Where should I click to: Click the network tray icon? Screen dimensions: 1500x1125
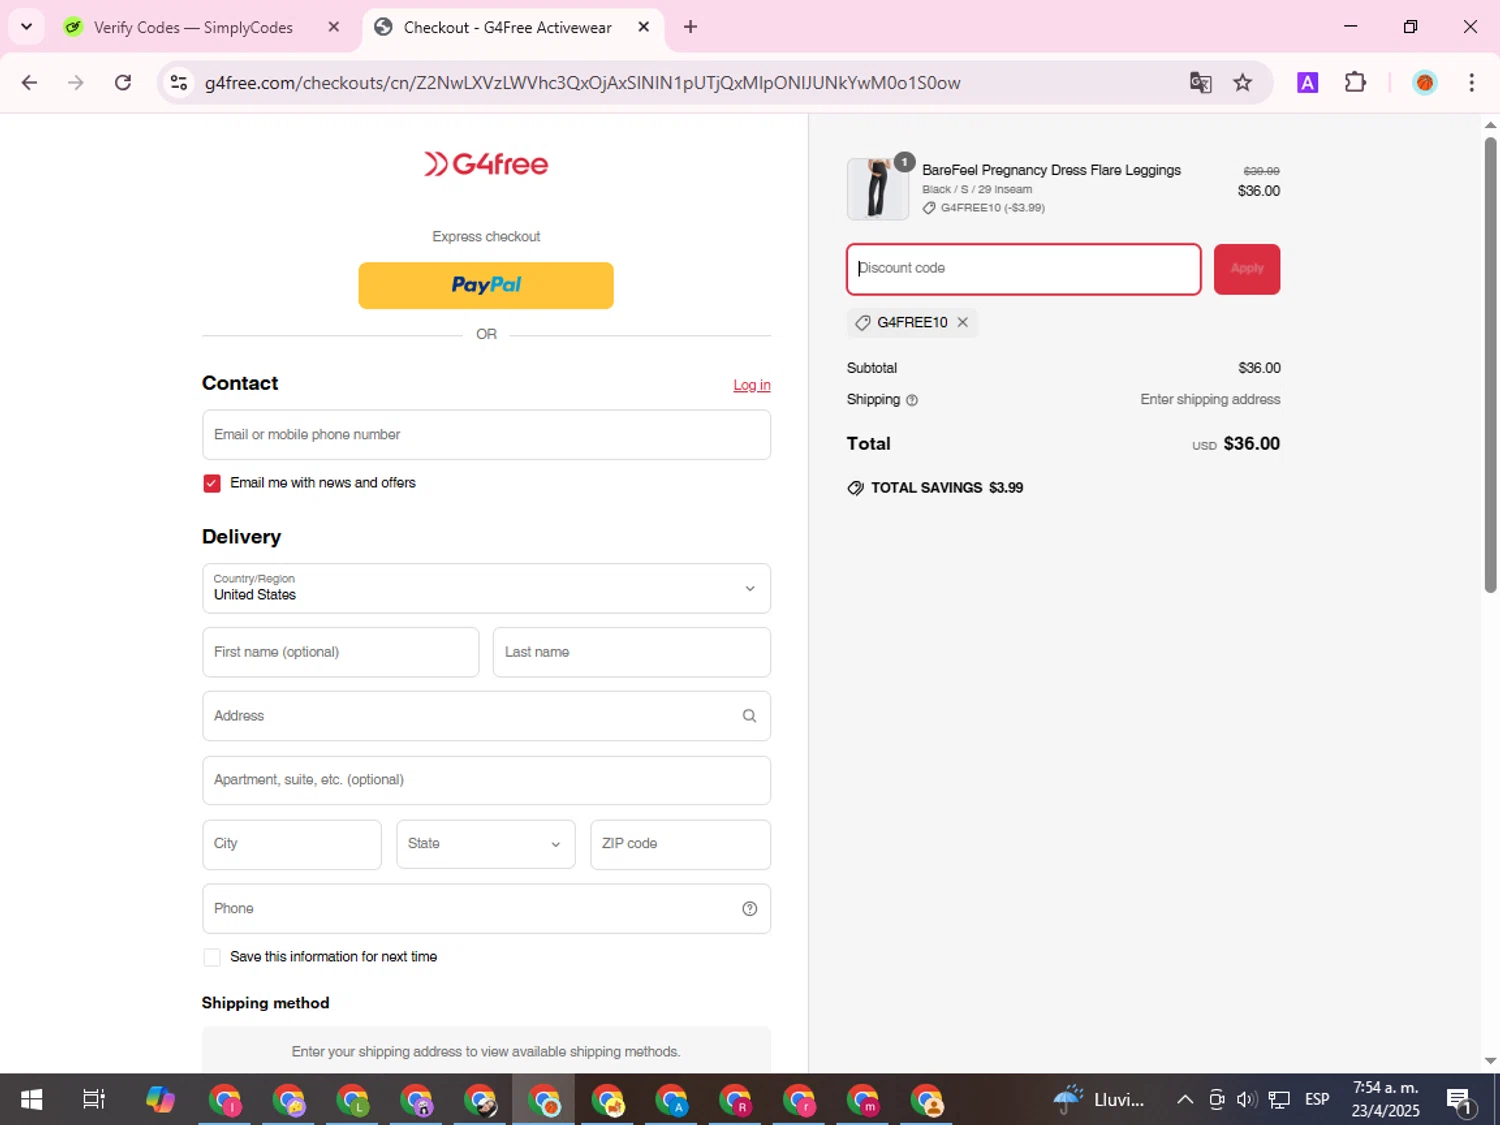[x=1278, y=1100]
